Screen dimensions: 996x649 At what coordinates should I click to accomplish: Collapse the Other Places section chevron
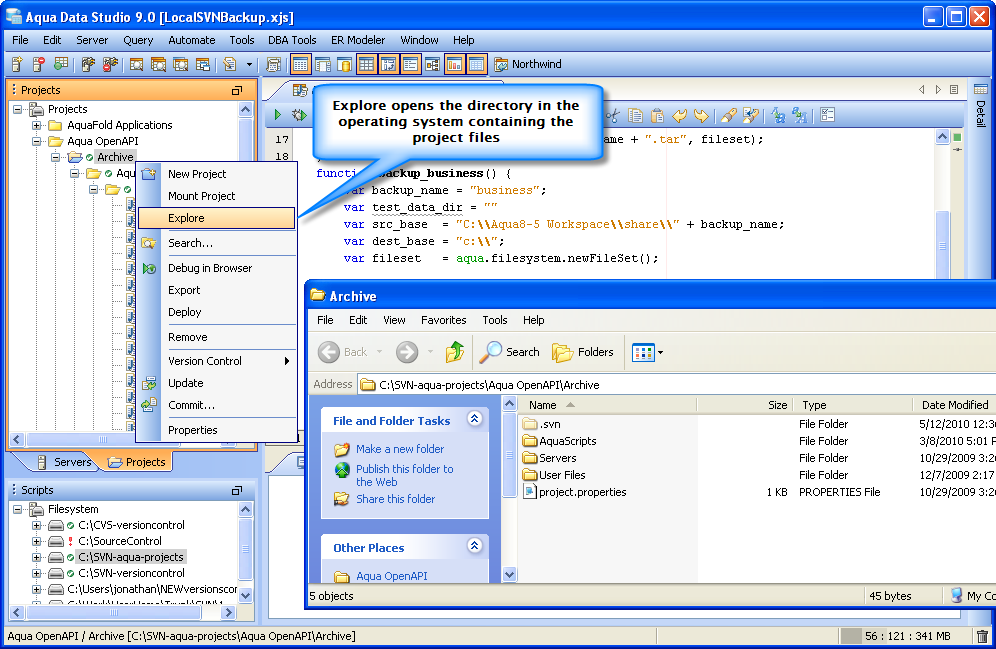(474, 545)
